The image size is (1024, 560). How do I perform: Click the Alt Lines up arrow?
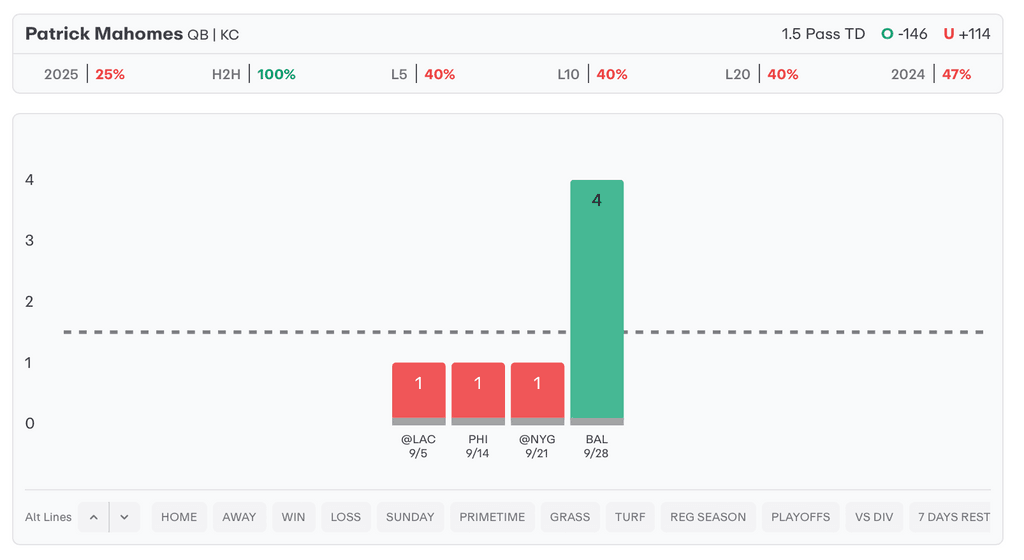pos(93,517)
